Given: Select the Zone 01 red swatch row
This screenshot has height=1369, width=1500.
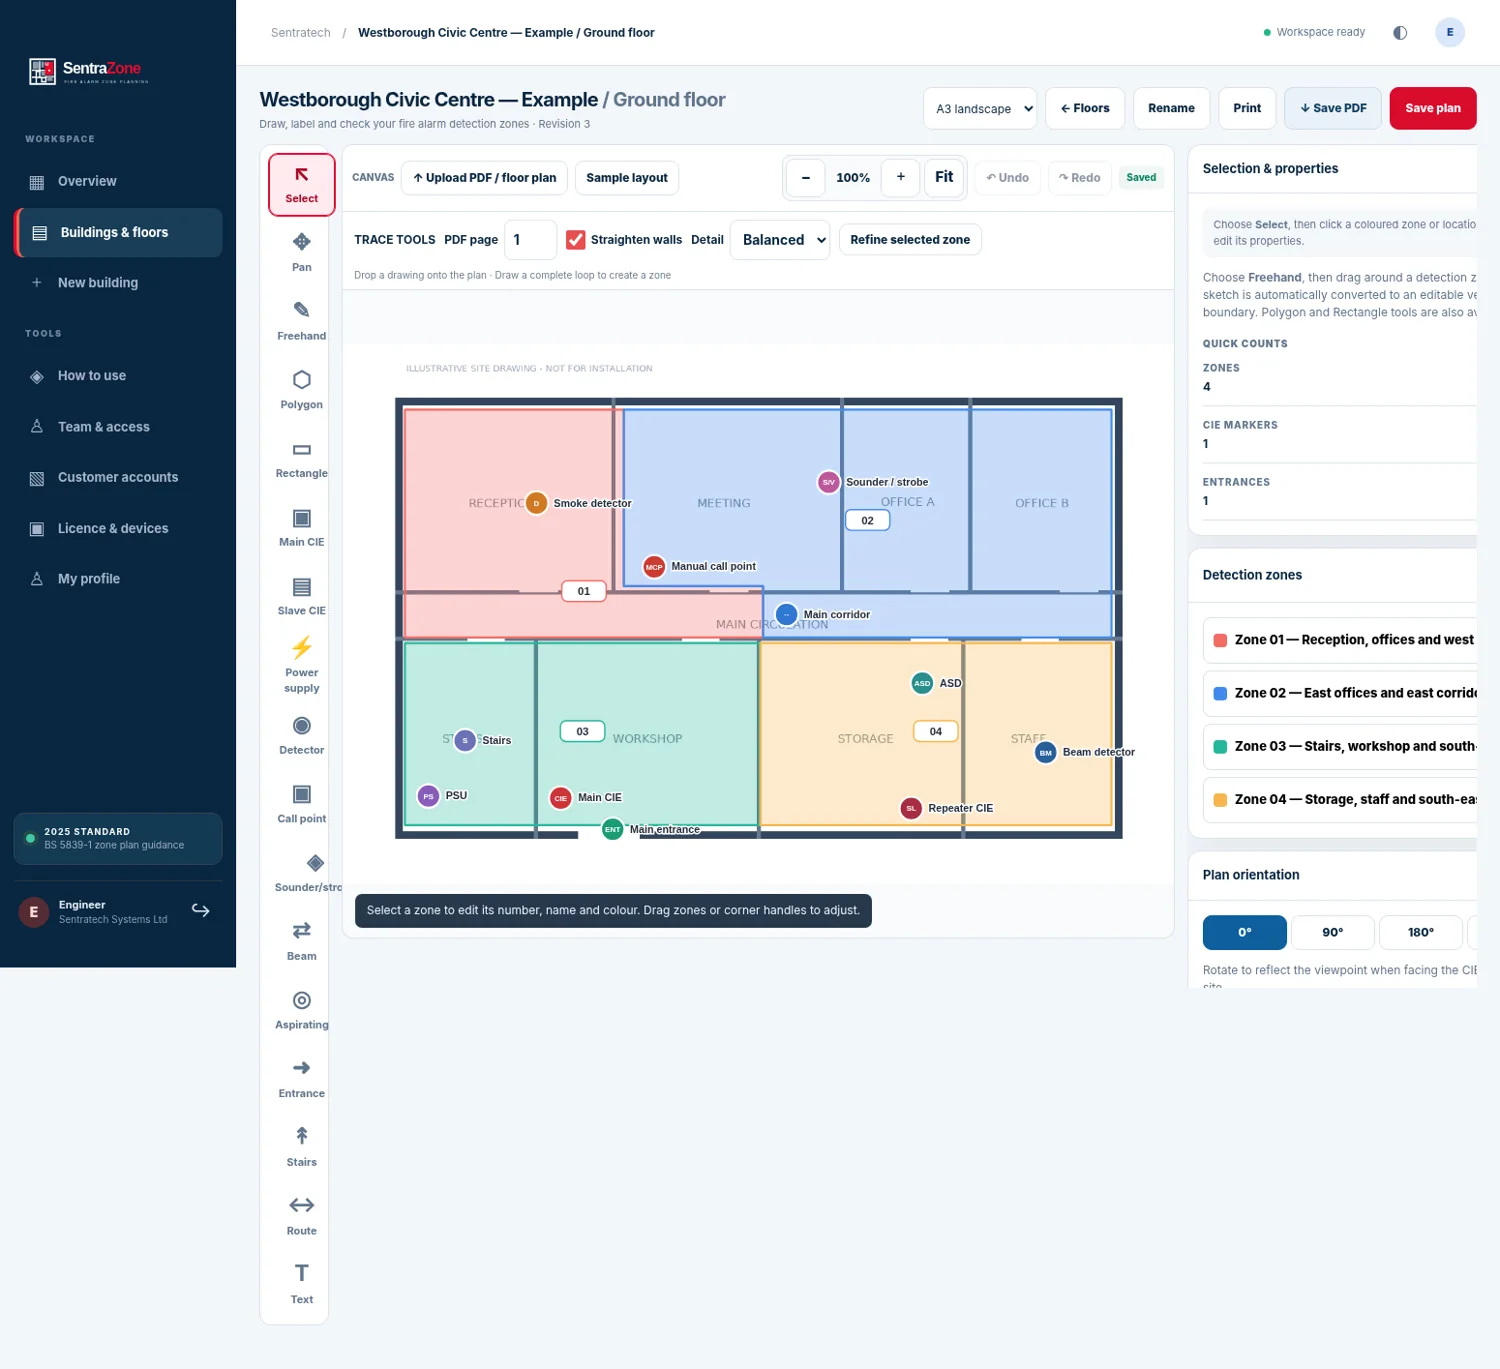Looking at the screenshot, I should tap(1340, 640).
